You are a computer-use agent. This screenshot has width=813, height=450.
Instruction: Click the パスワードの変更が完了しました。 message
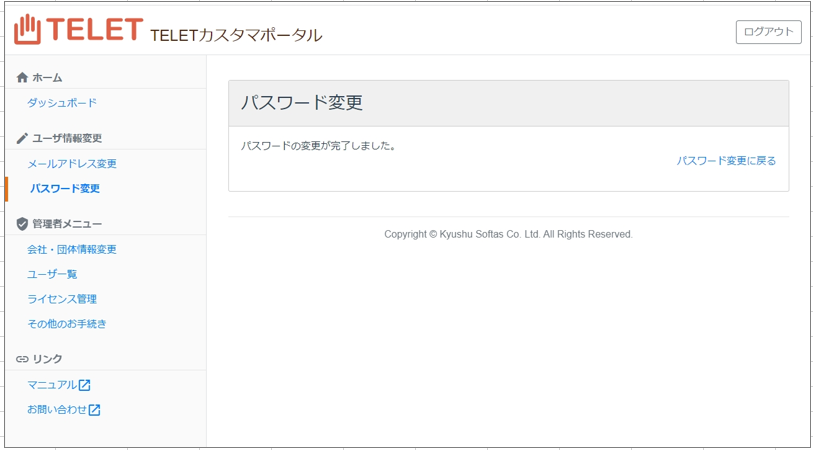pos(318,146)
